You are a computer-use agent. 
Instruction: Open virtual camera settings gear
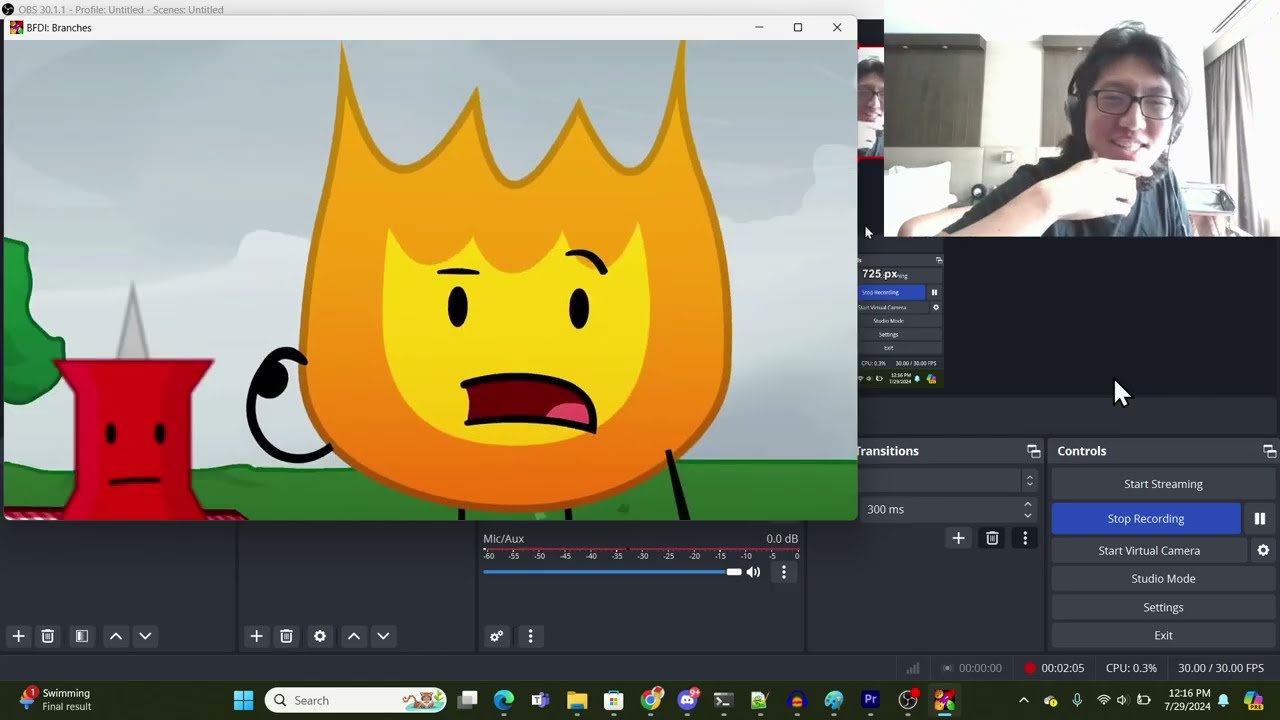(1263, 550)
